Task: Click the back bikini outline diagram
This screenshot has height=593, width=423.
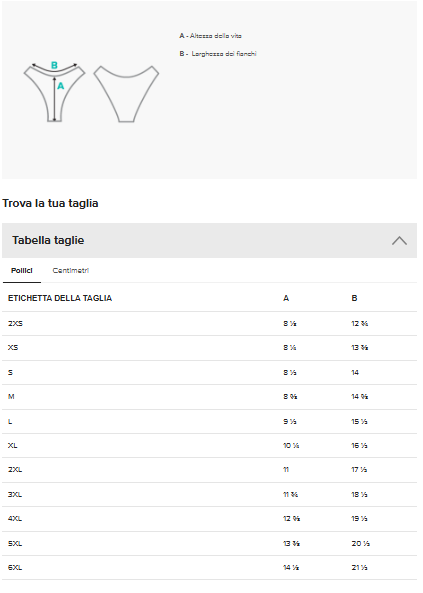Action: [x=128, y=95]
